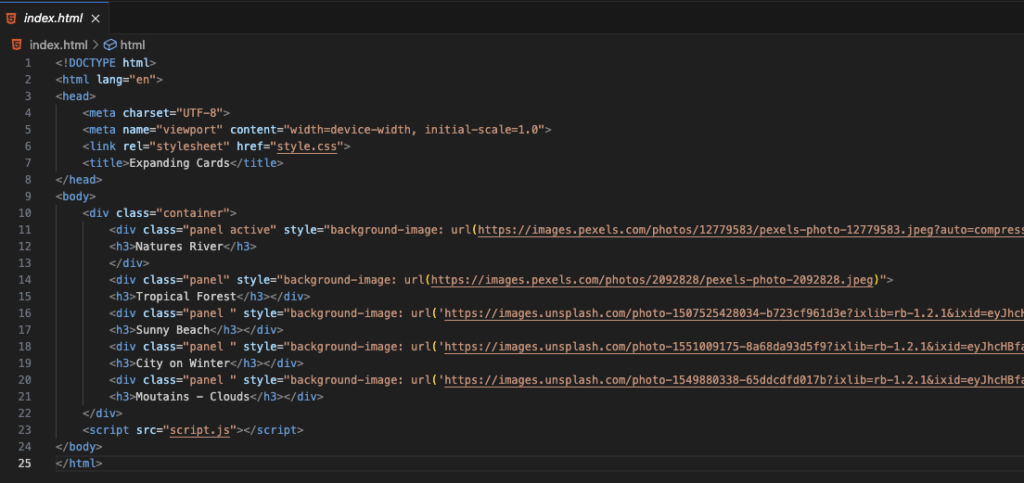Click the HTML5 icon in the index.html tab

tap(11, 17)
